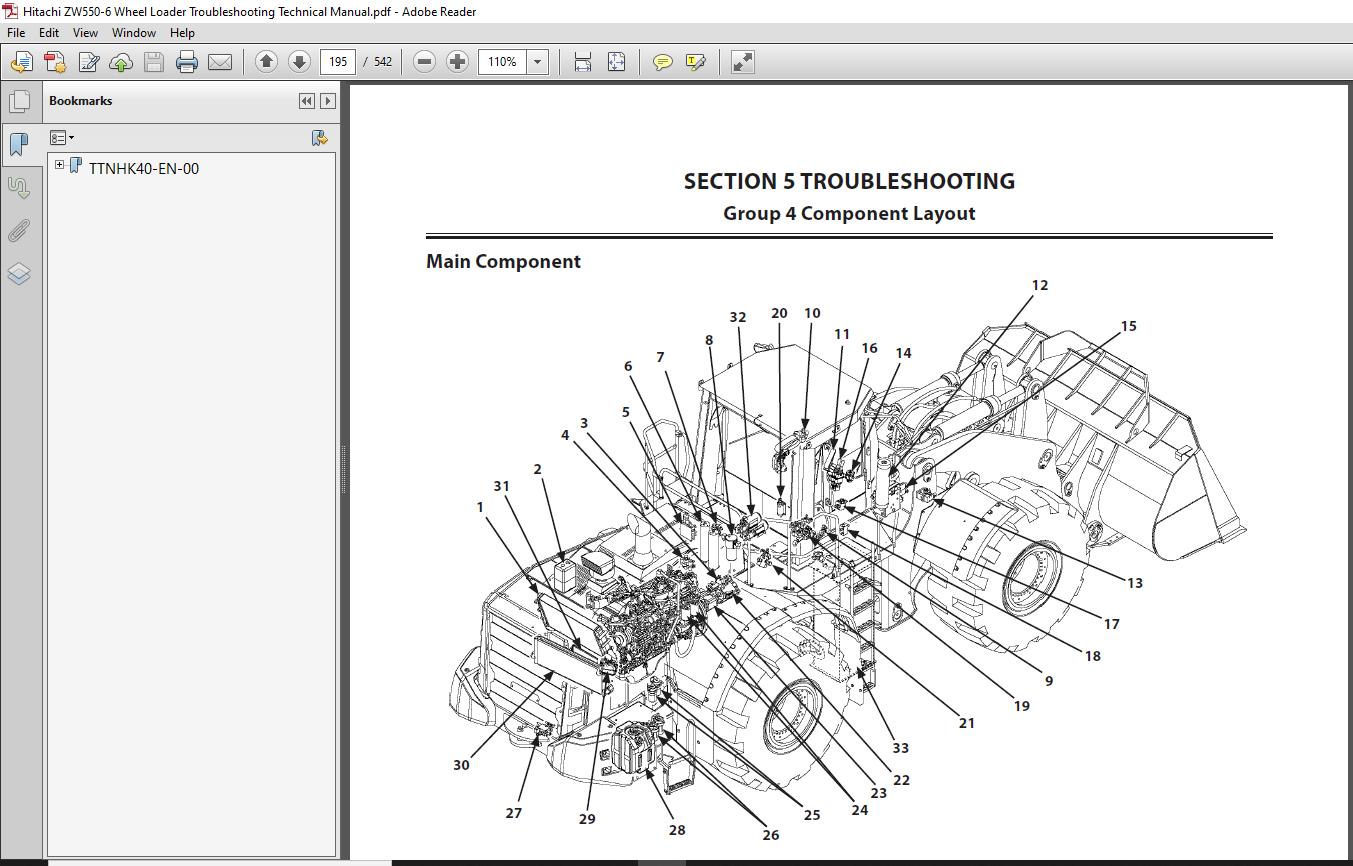This screenshot has height=866, width=1353.
Task: Click the Open file toolbar icon
Action: (x=21, y=62)
